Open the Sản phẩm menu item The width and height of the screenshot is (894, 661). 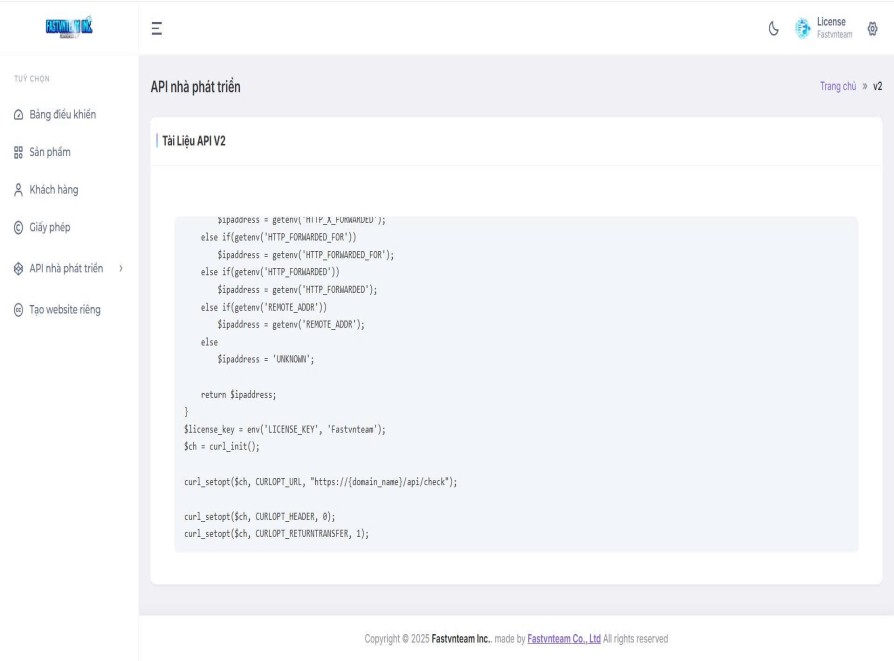pyautogui.click(x=50, y=153)
